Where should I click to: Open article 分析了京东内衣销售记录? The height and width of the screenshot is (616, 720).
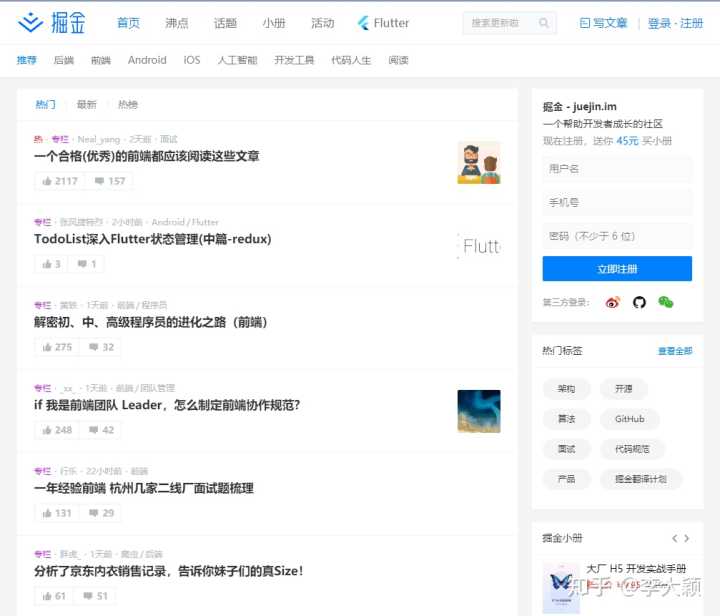pyautogui.click(x=169, y=571)
